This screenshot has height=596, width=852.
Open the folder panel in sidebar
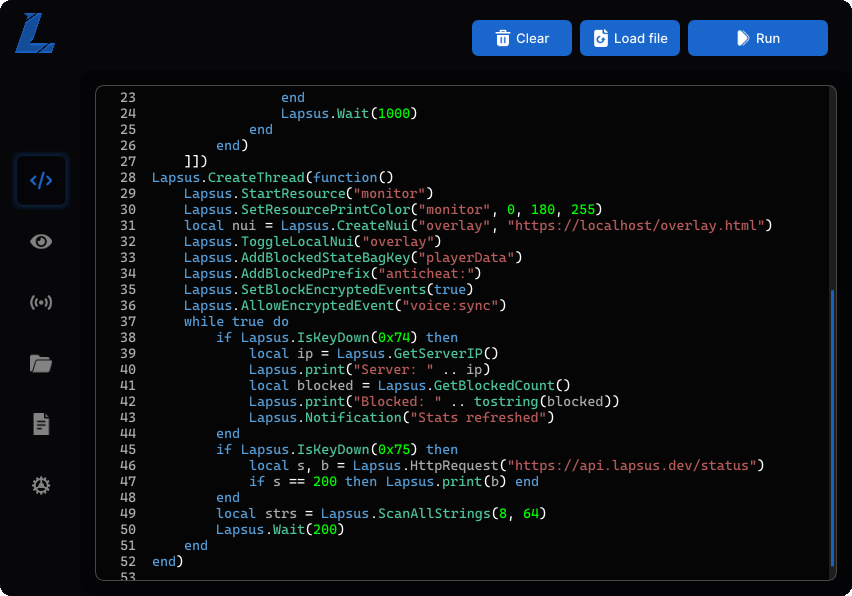pyautogui.click(x=41, y=364)
